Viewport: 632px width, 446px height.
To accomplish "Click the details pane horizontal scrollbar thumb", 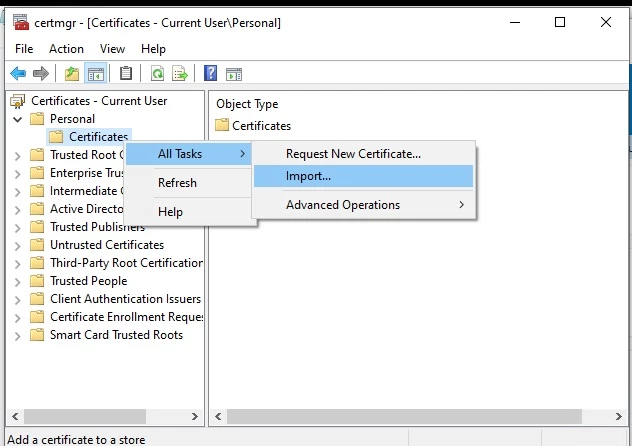I will click(404, 416).
